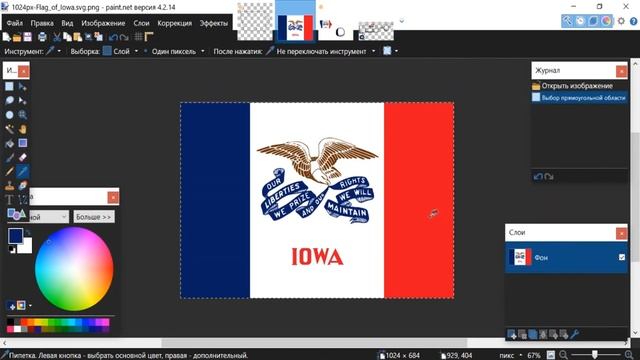Open the Изображение menu
The image size is (640, 360).
(103, 23)
